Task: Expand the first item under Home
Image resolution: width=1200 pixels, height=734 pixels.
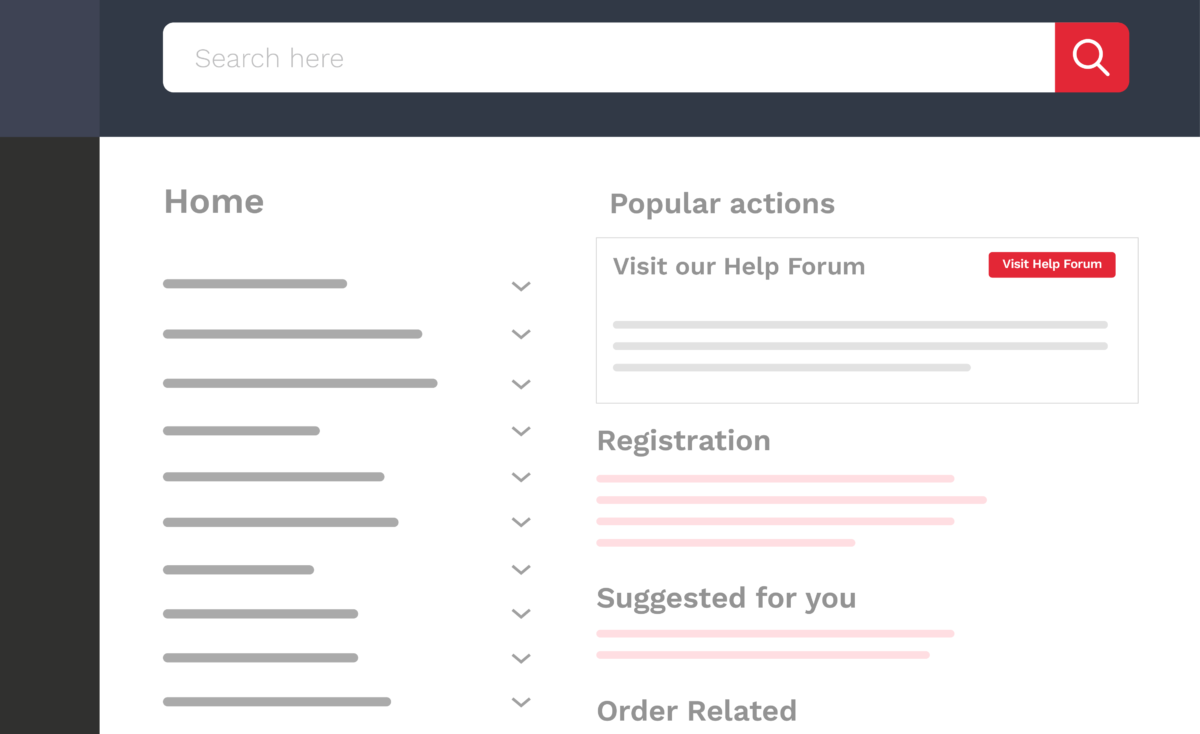Action: [521, 286]
